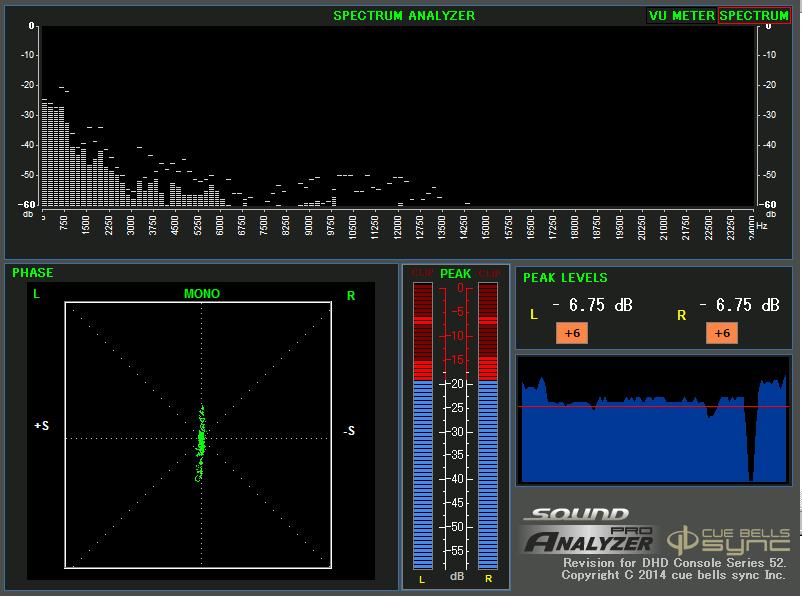Image resolution: width=802 pixels, height=596 pixels.
Task: Reset the right channel CLIP indicator
Action: click(x=488, y=273)
